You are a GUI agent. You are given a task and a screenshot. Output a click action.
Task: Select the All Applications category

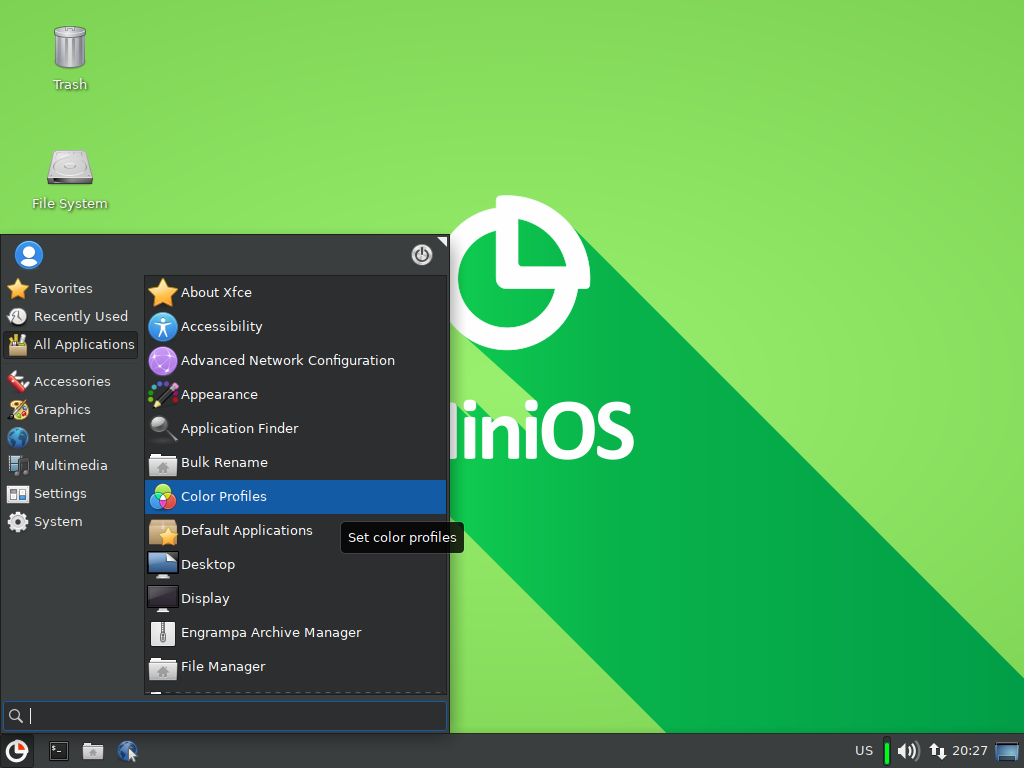click(71, 345)
